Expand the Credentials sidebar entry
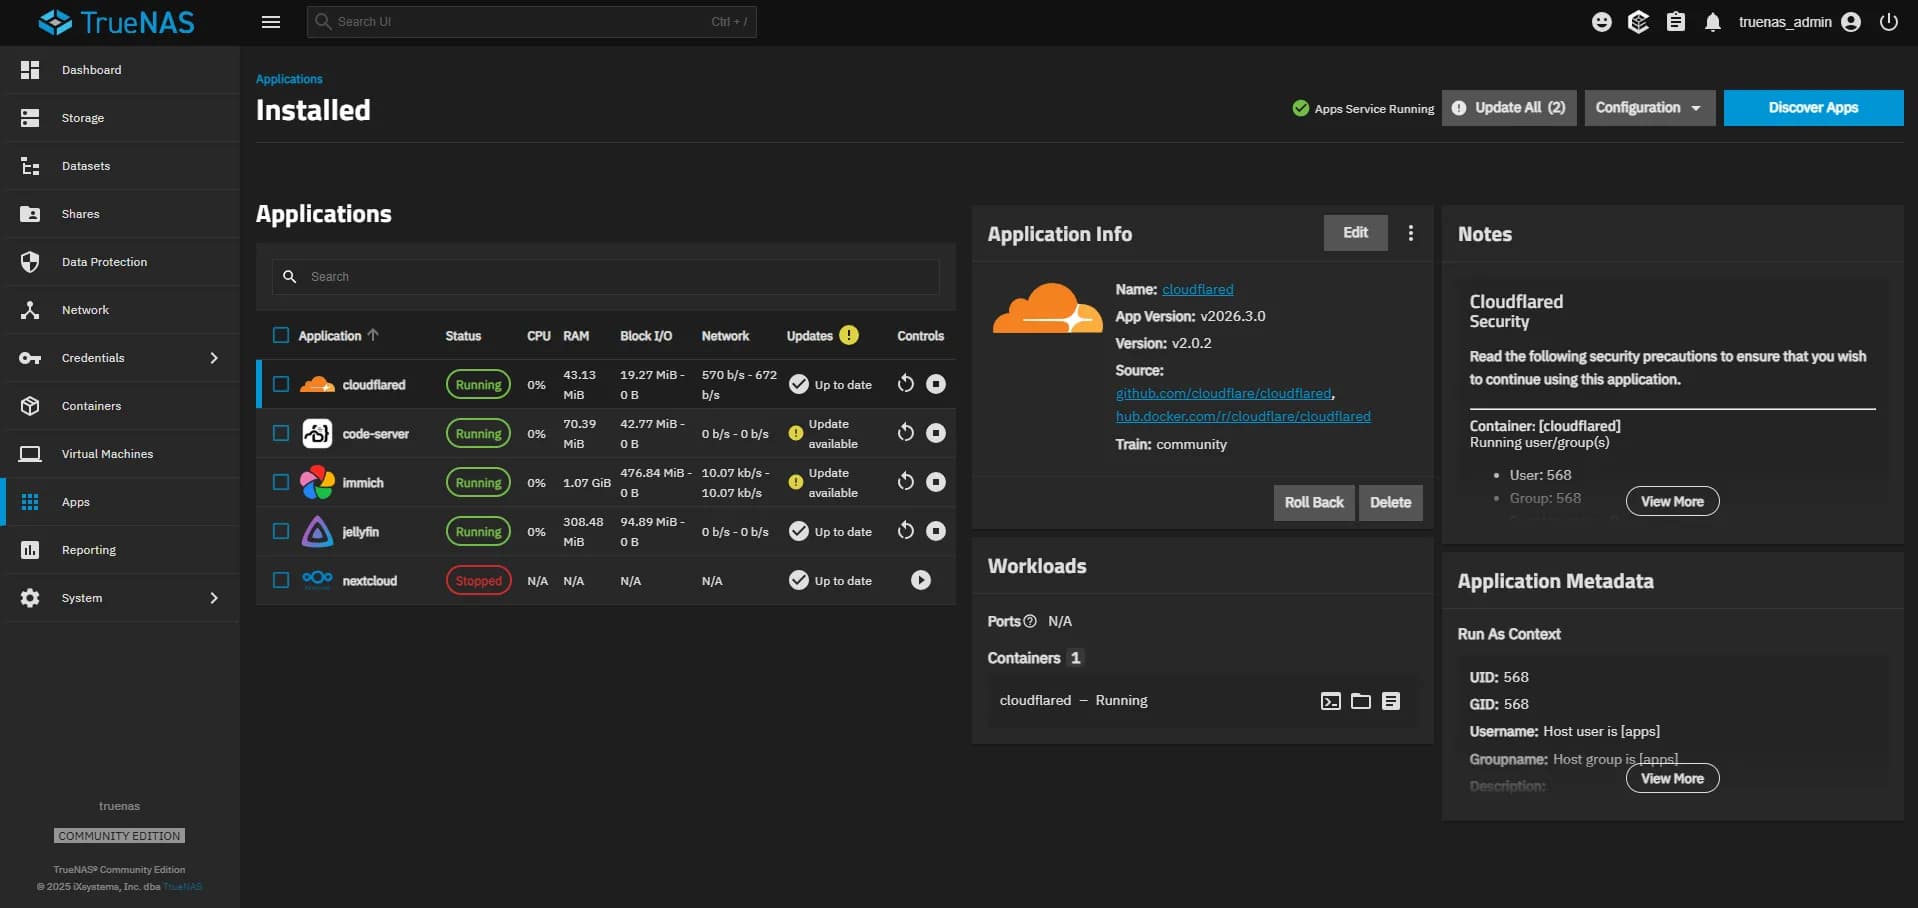This screenshot has height=908, width=1918. pos(93,357)
